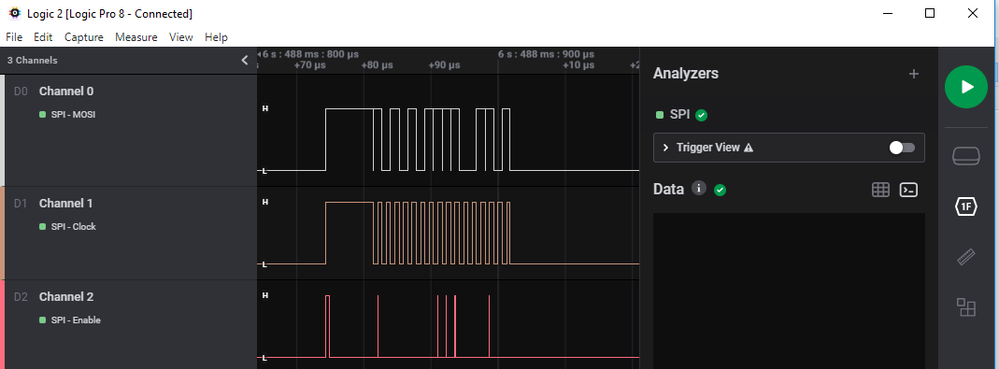
Task: Click the white Channel 0 color bar
Action: click(x=3, y=131)
